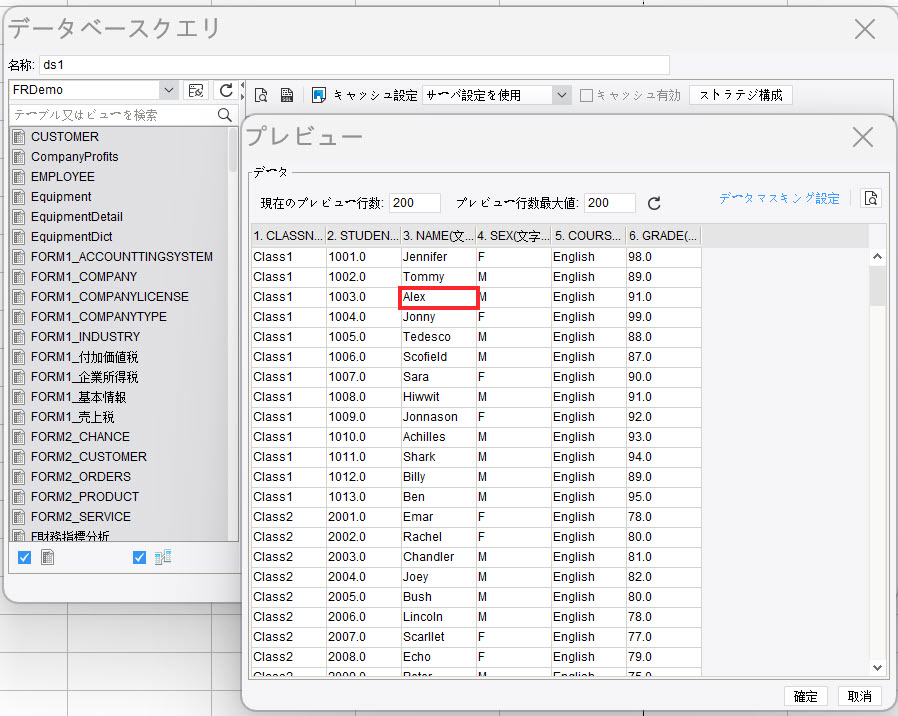
Task: Click the 3. NAME column header
Action: (438, 236)
